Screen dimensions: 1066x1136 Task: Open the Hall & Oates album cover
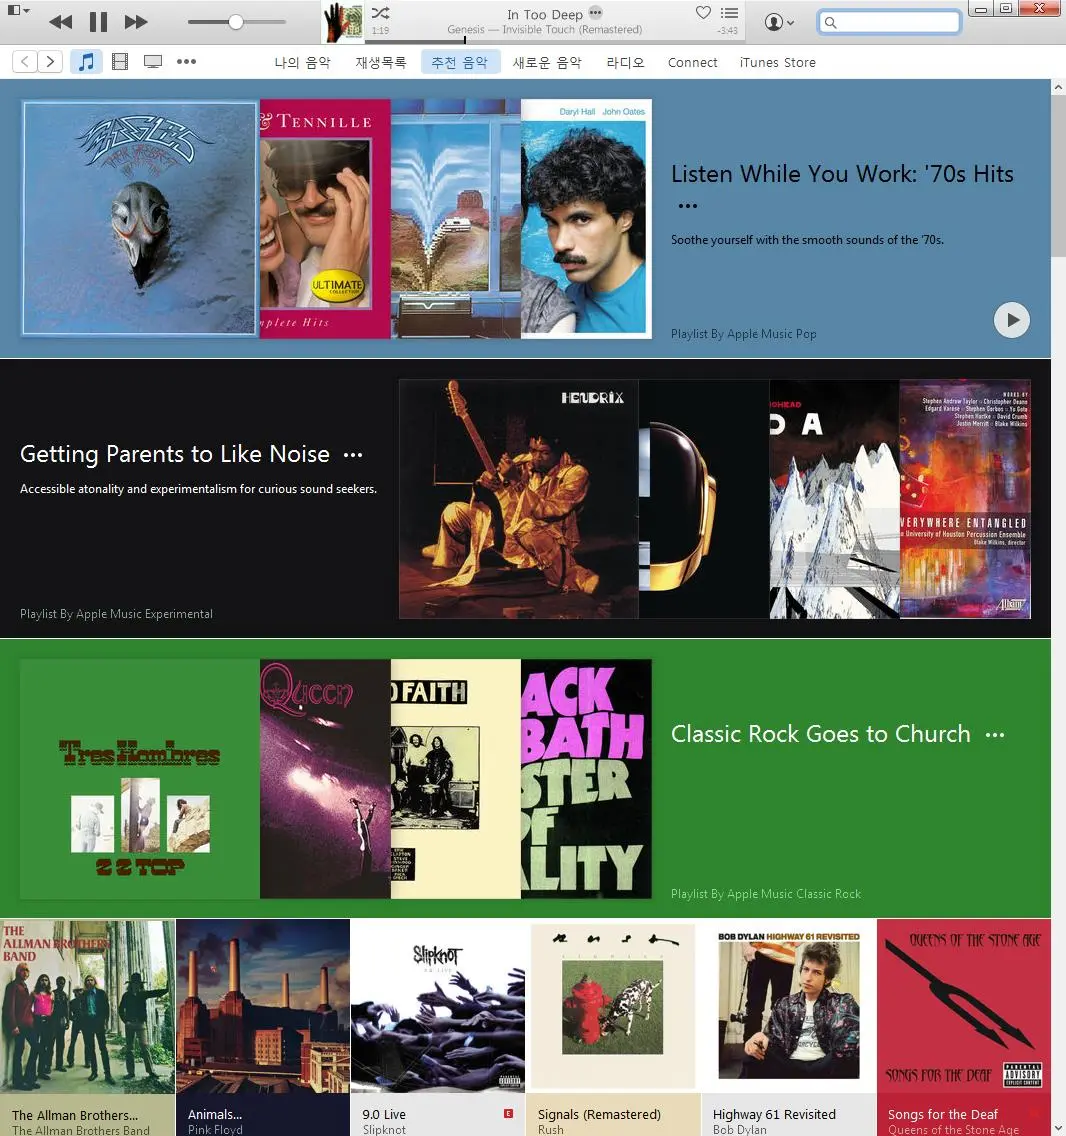click(586, 219)
